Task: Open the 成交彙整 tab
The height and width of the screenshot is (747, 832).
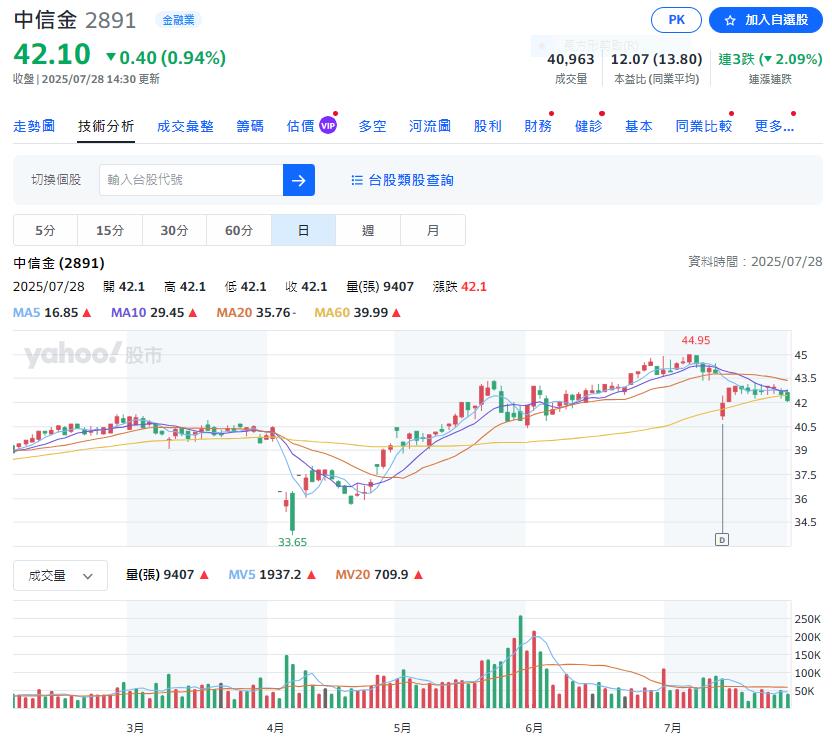Action: click(x=185, y=126)
